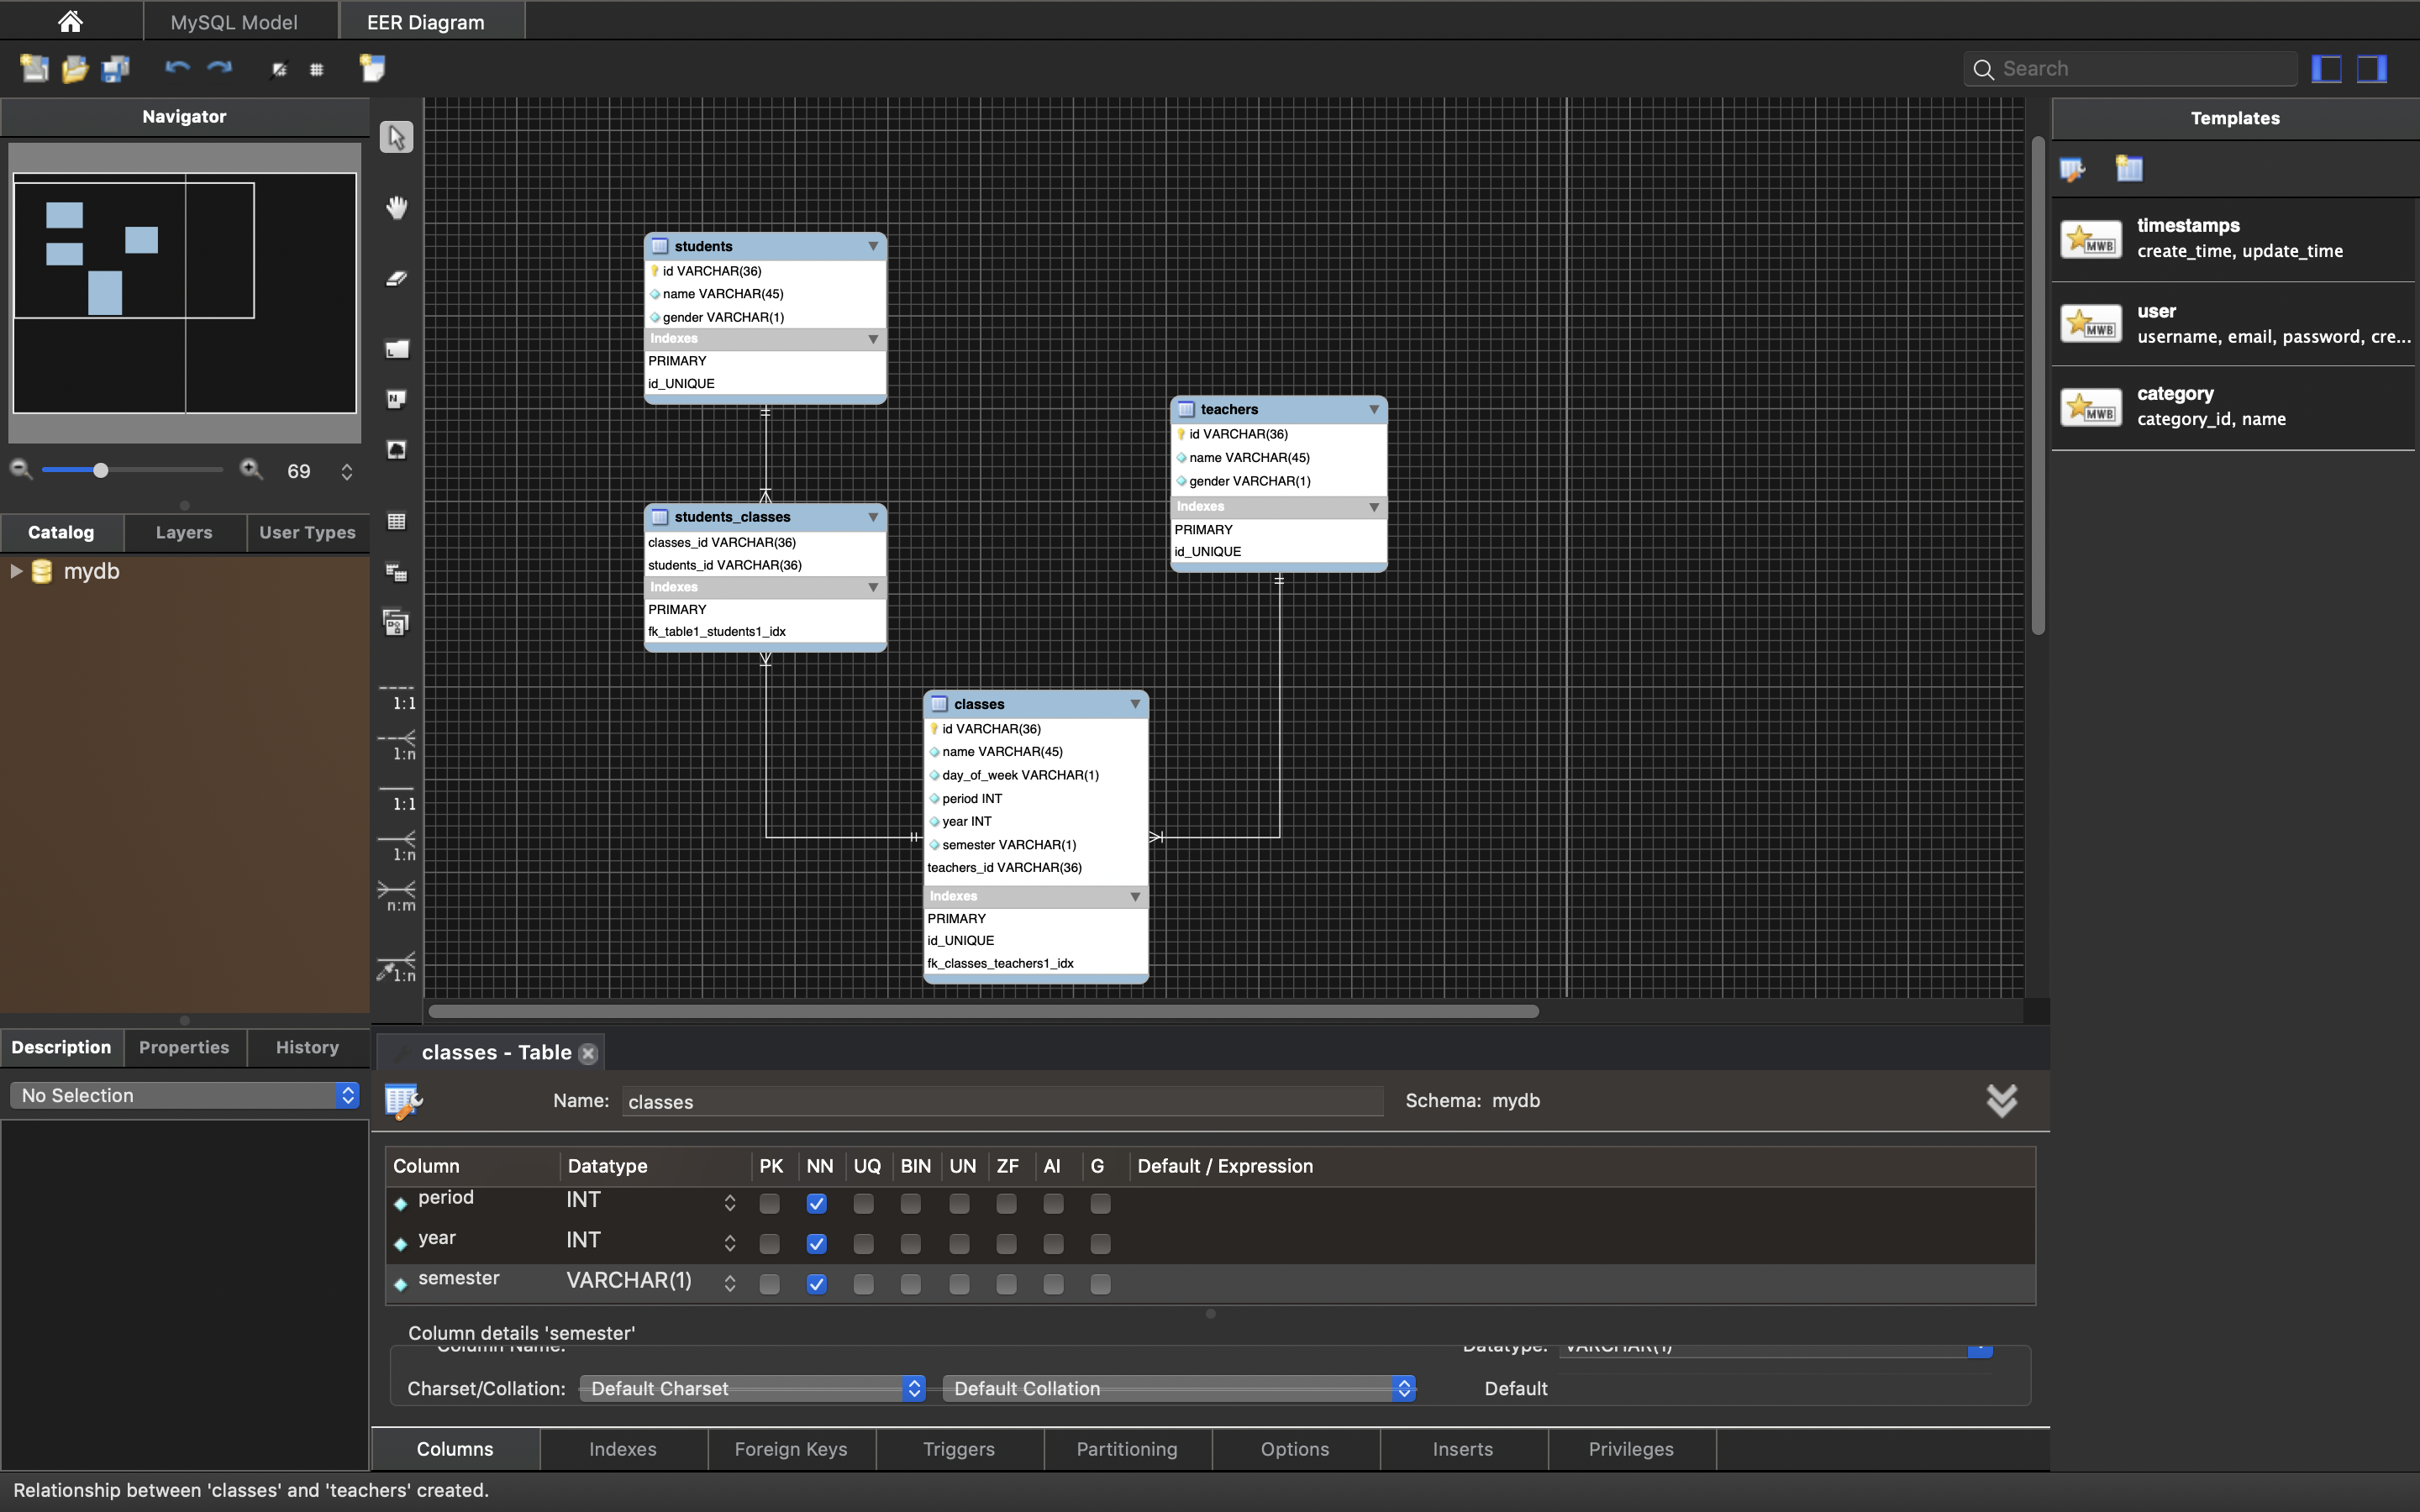2420x1512 pixels.
Task: Toggle G checkbox for period column
Action: [x=1100, y=1203]
